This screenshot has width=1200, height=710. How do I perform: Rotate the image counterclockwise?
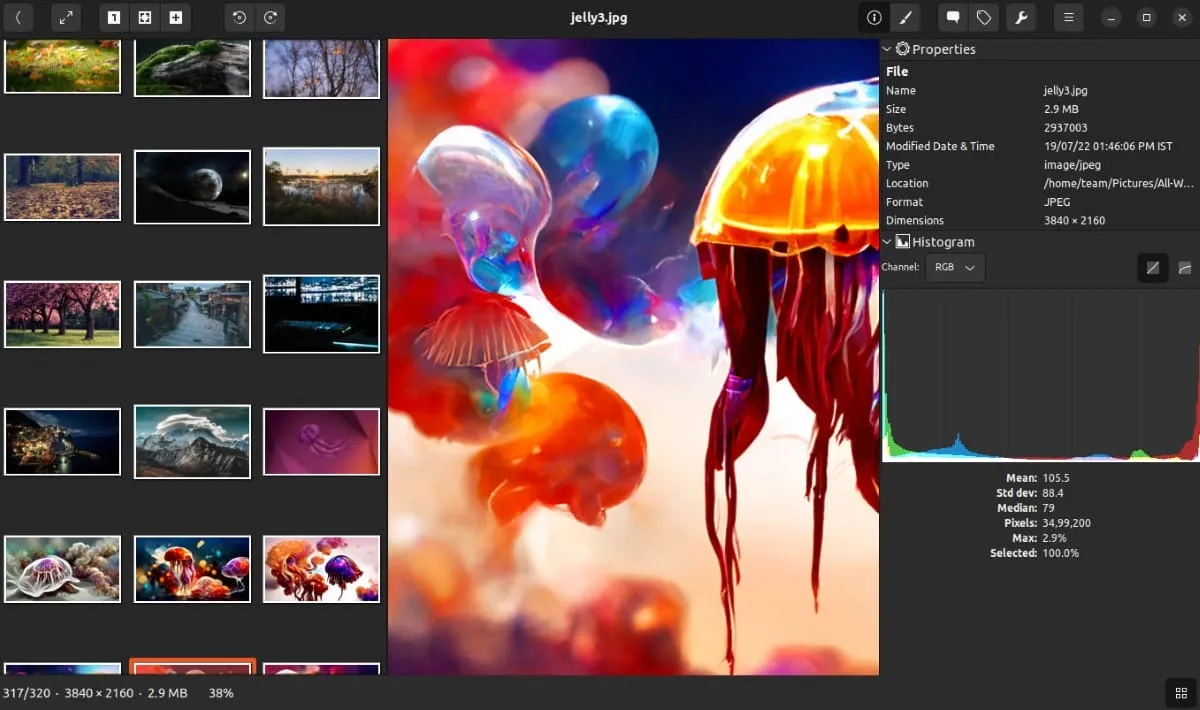click(x=239, y=17)
